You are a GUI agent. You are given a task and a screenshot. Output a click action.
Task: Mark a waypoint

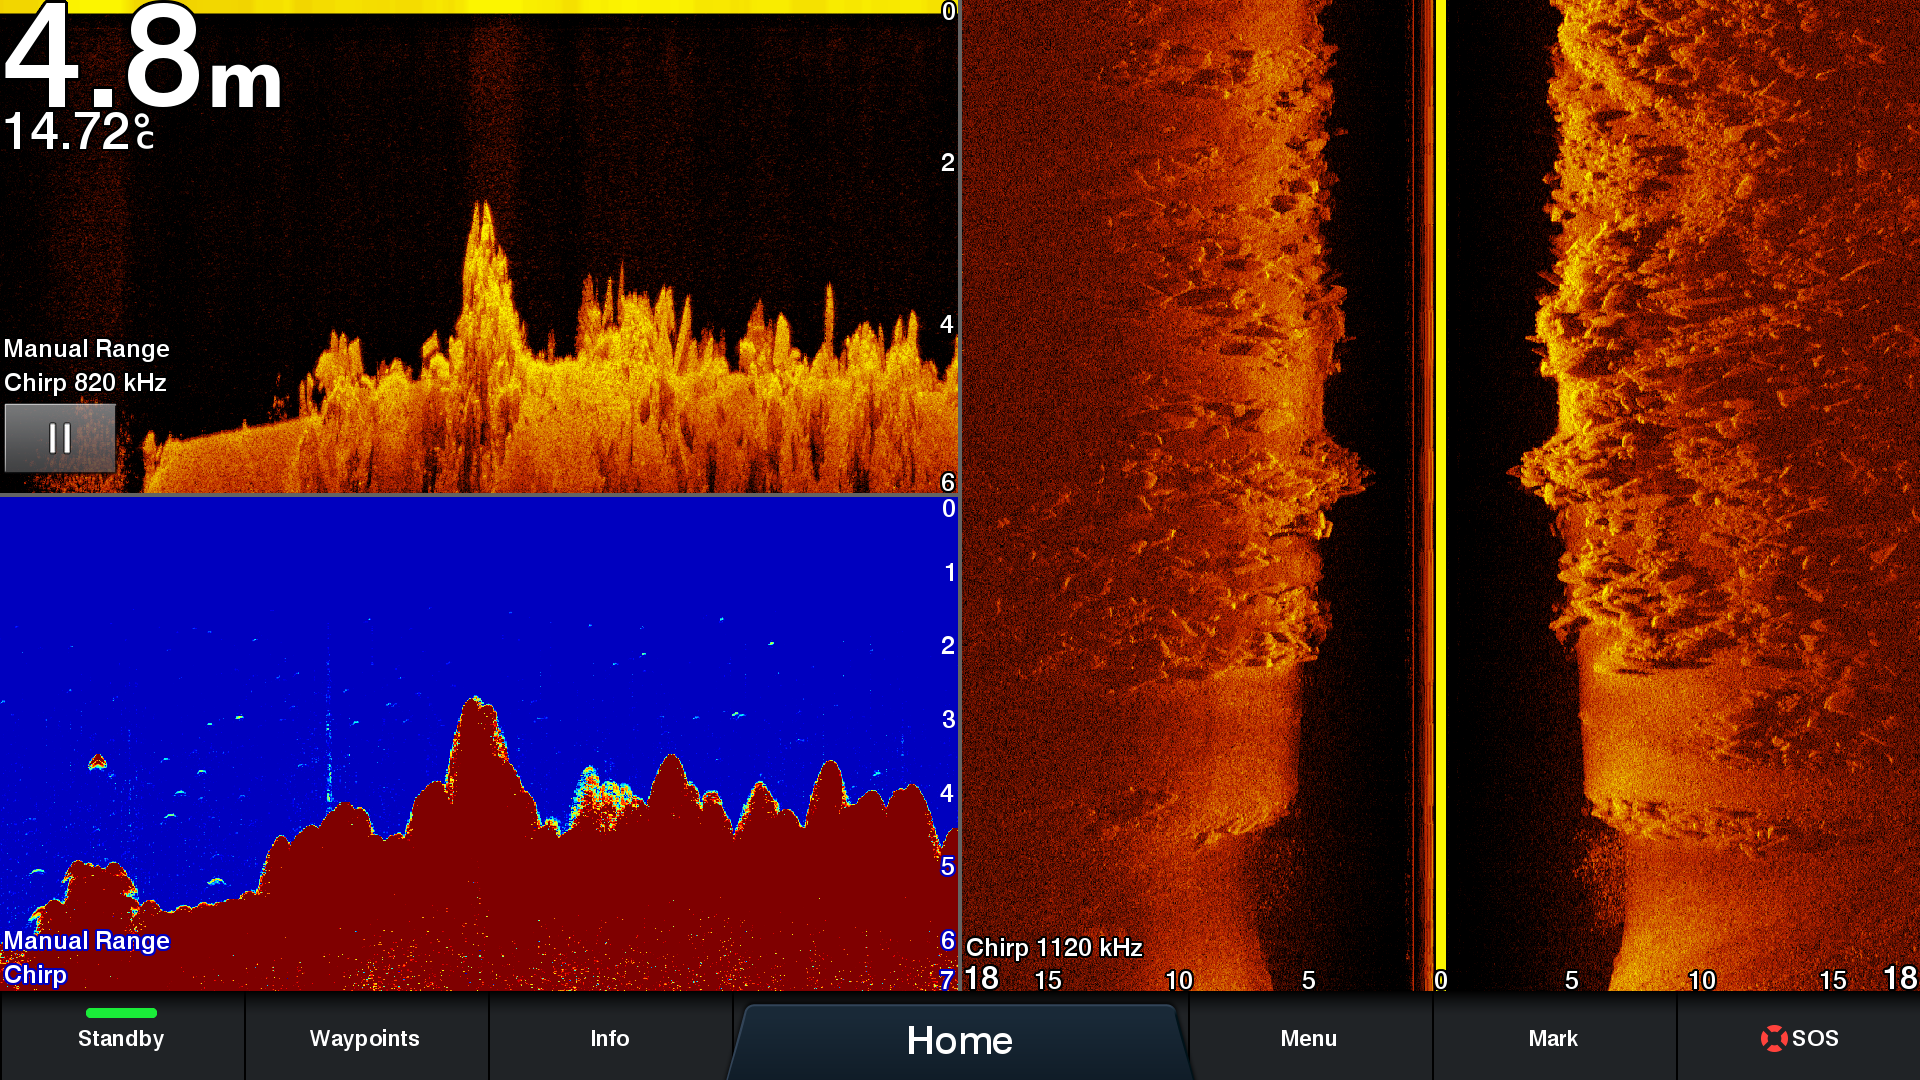[x=1554, y=1038]
